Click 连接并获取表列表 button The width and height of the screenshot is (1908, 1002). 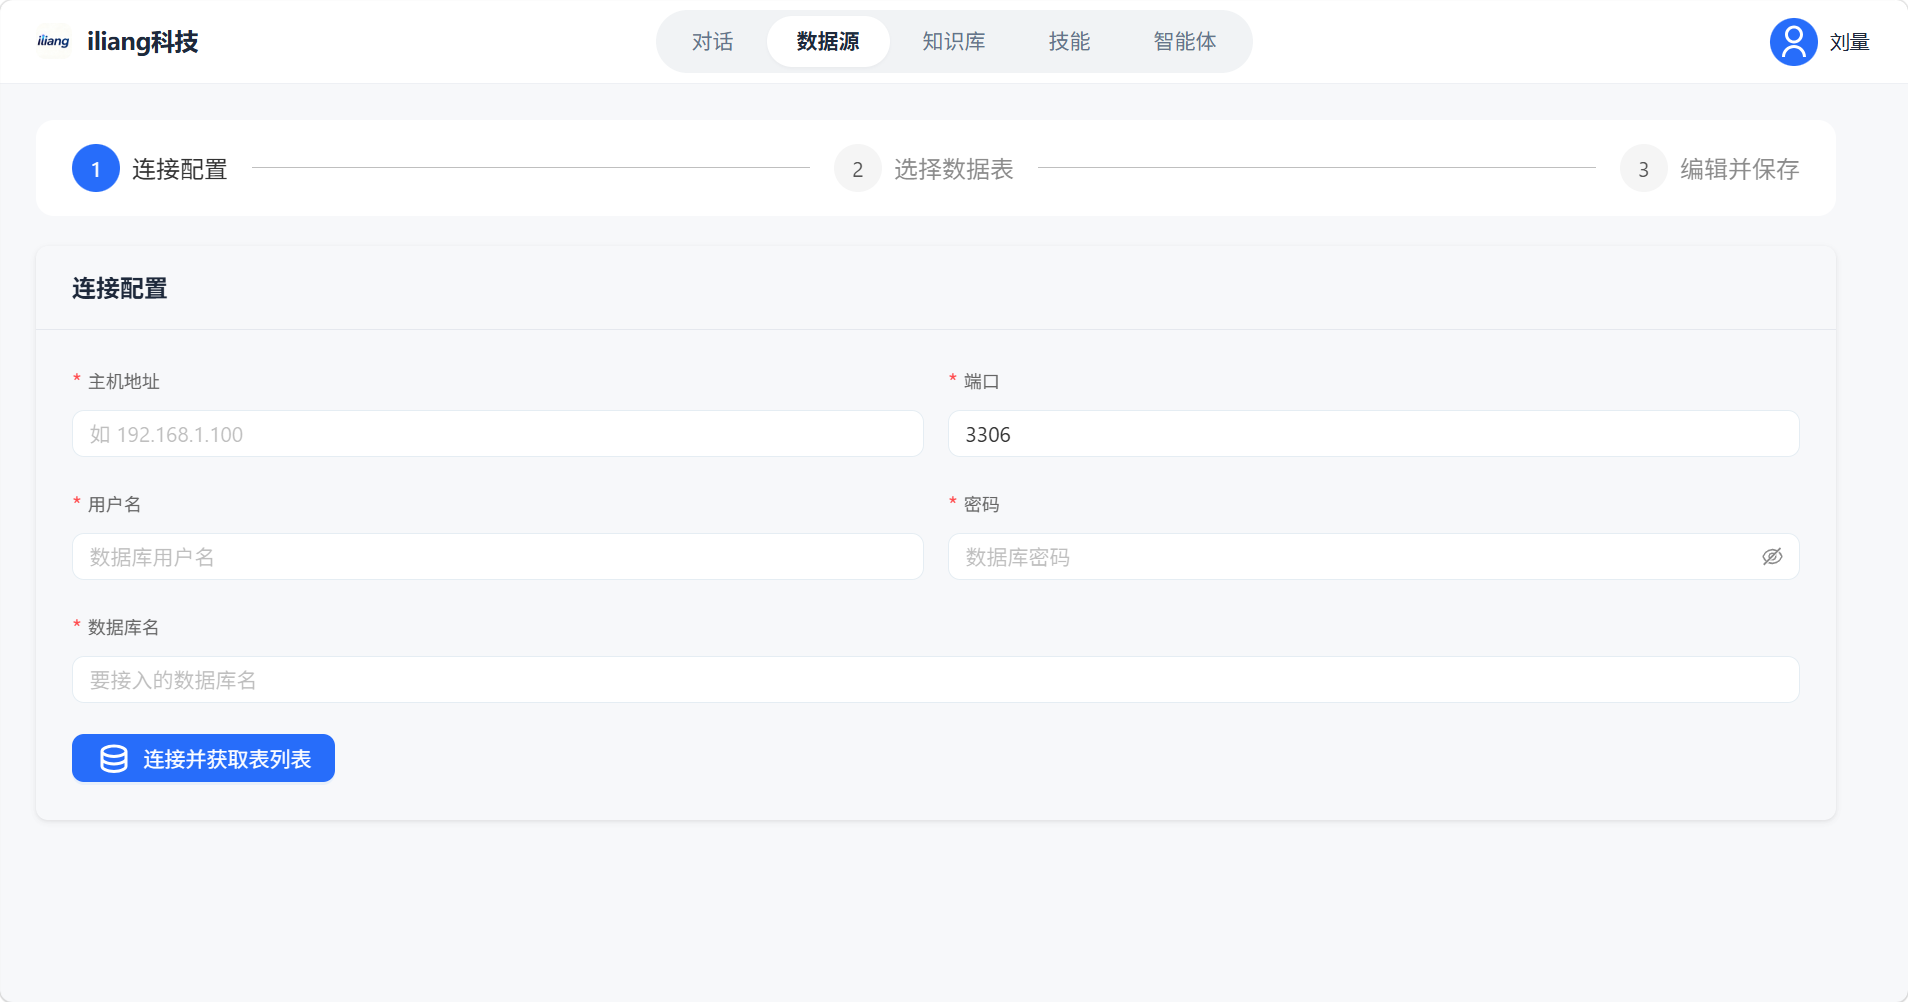coord(203,759)
